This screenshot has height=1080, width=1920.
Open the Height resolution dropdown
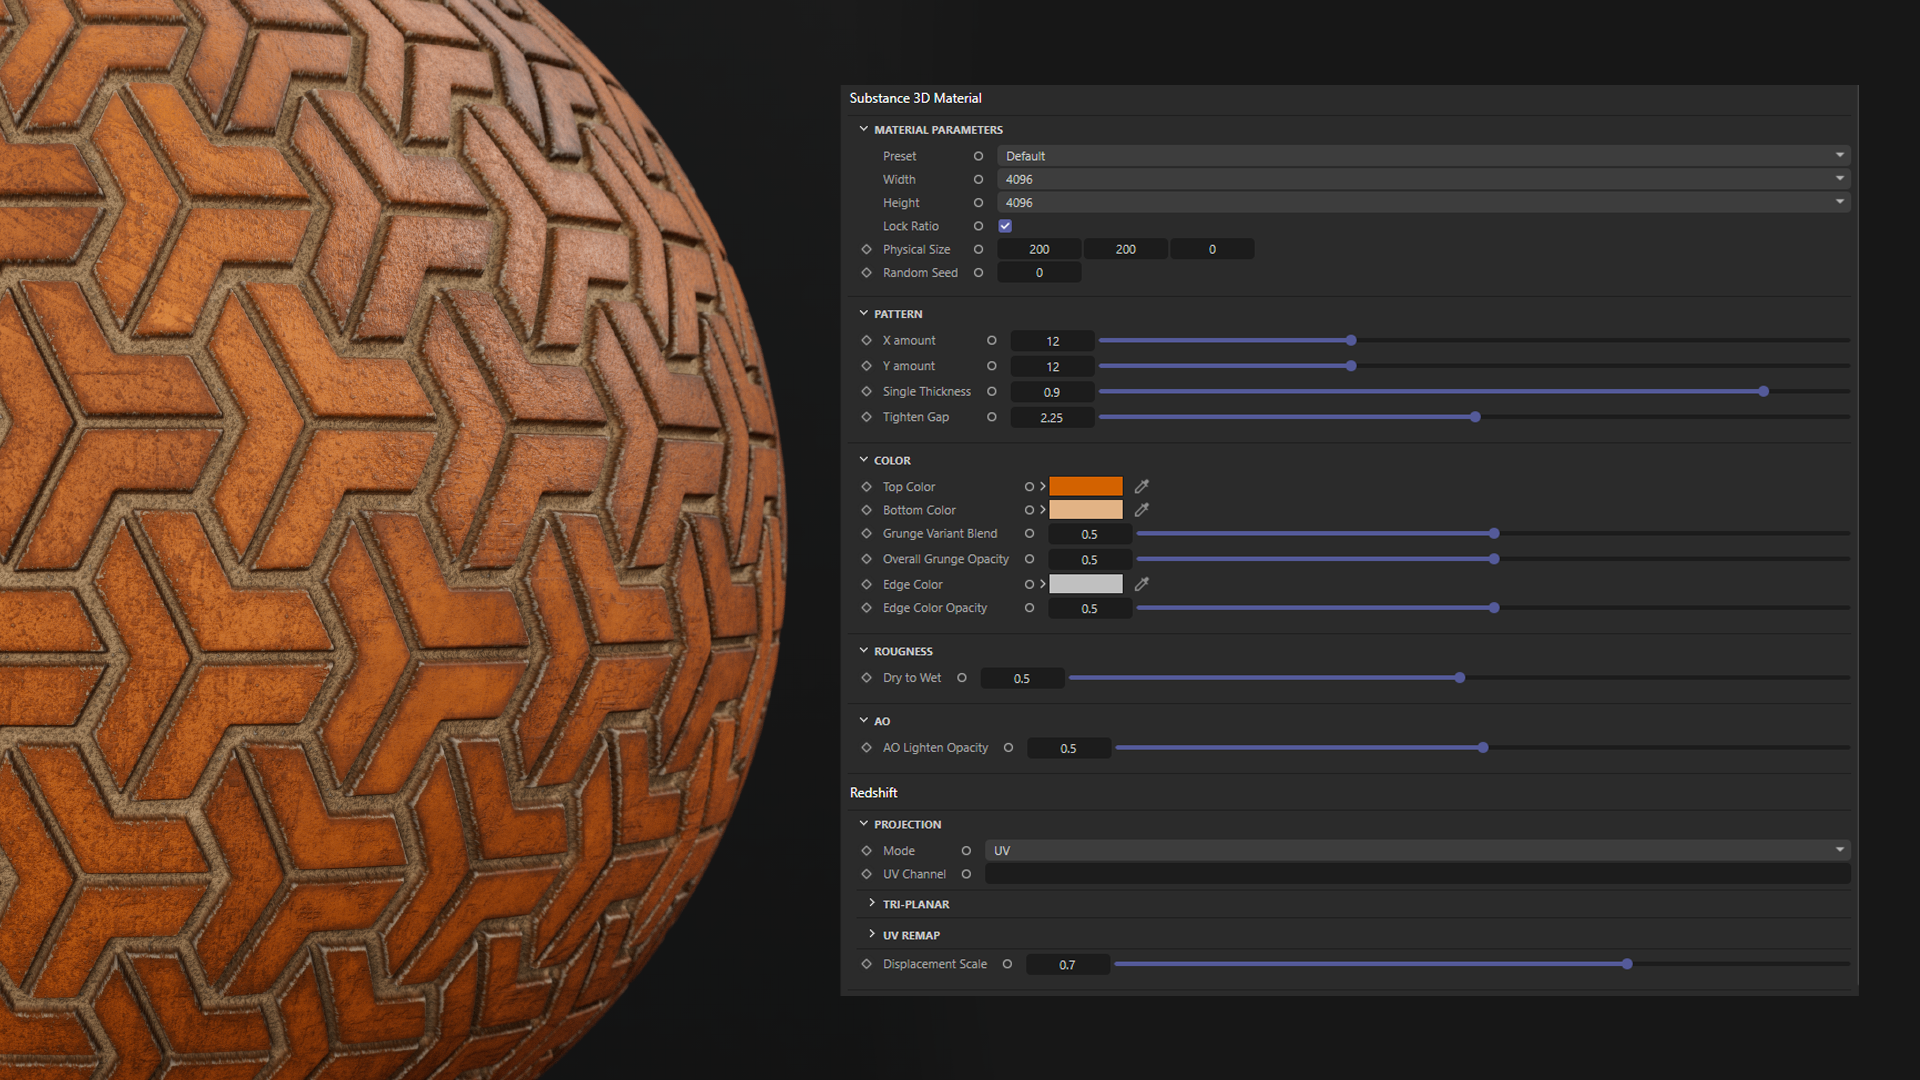(x=1423, y=203)
